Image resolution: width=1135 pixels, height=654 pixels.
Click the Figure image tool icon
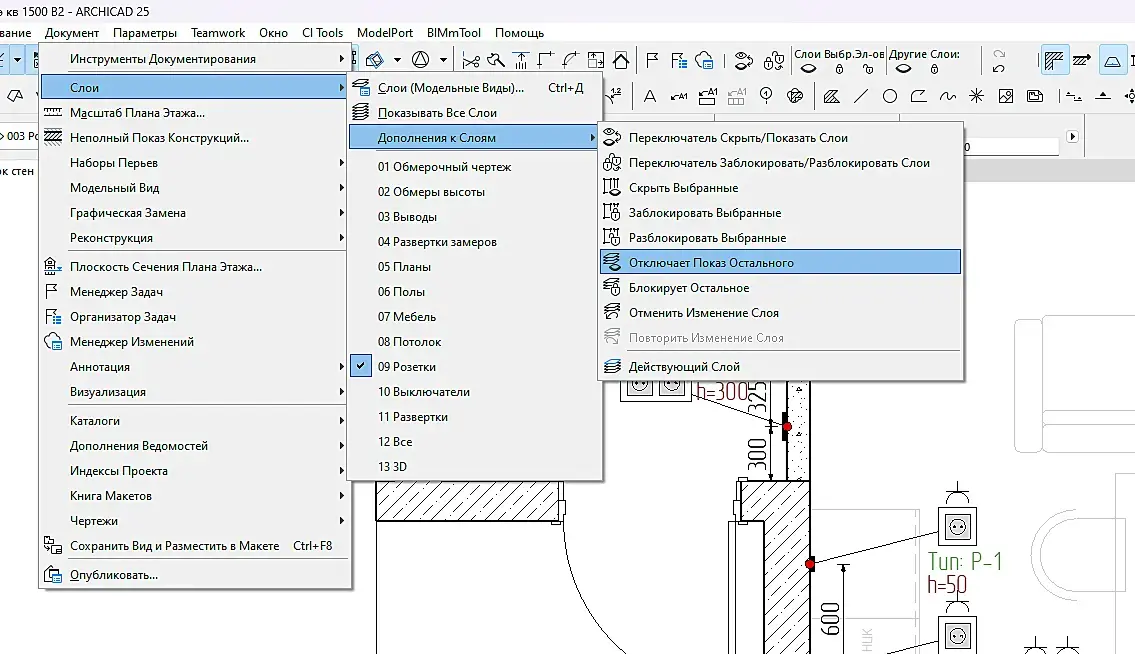click(x=1006, y=97)
